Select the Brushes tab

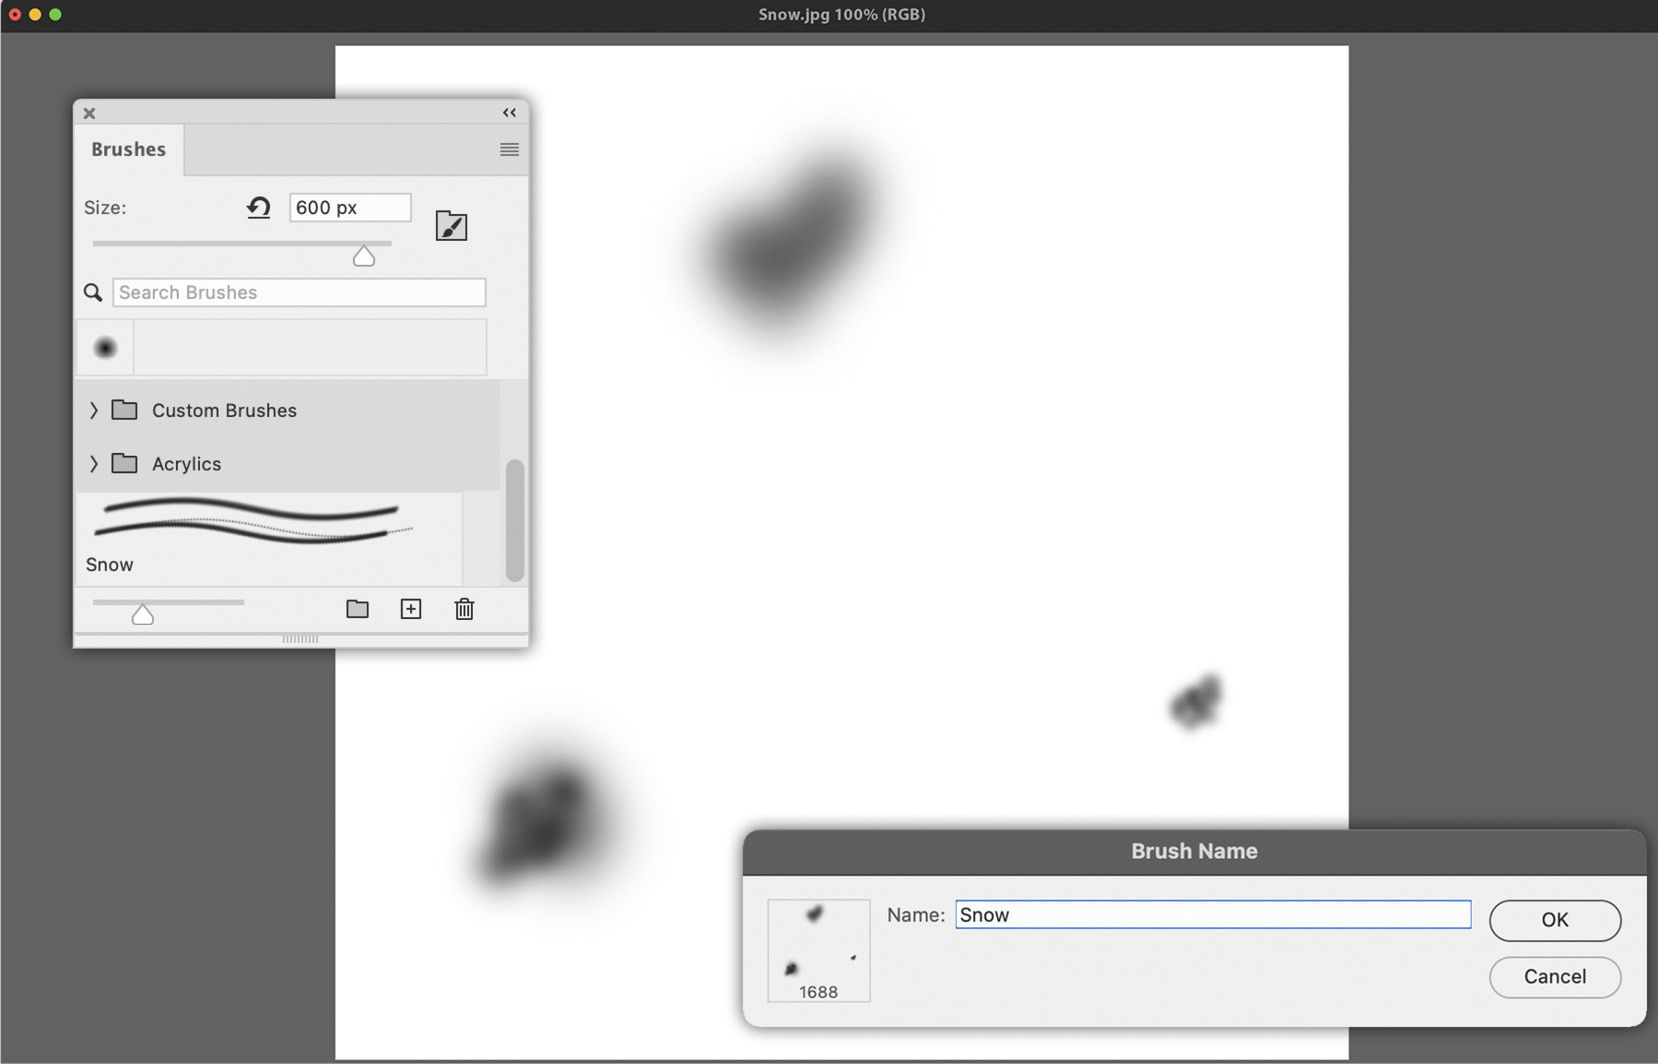(x=128, y=150)
